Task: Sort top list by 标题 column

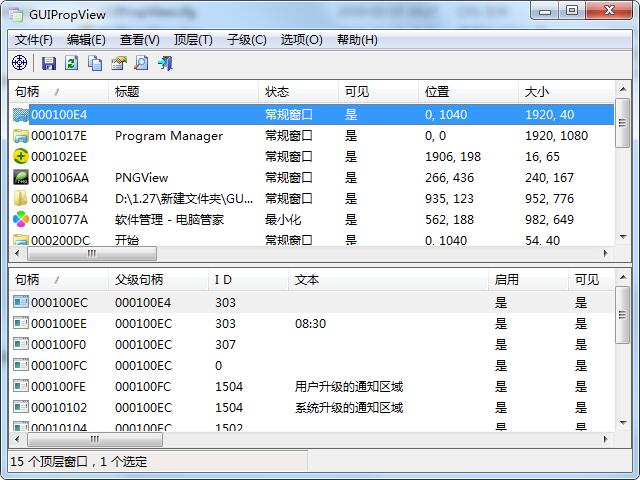Action: 183,92
